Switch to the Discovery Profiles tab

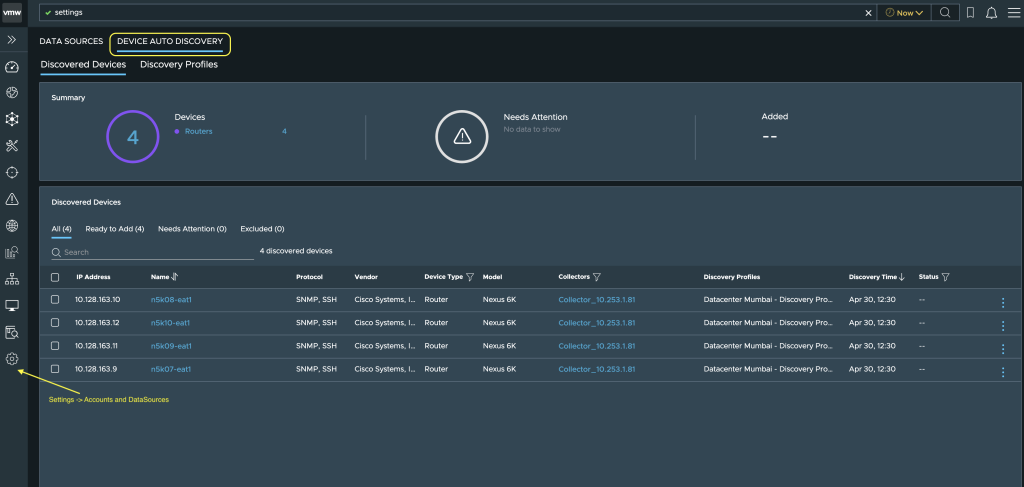point(179,65)
